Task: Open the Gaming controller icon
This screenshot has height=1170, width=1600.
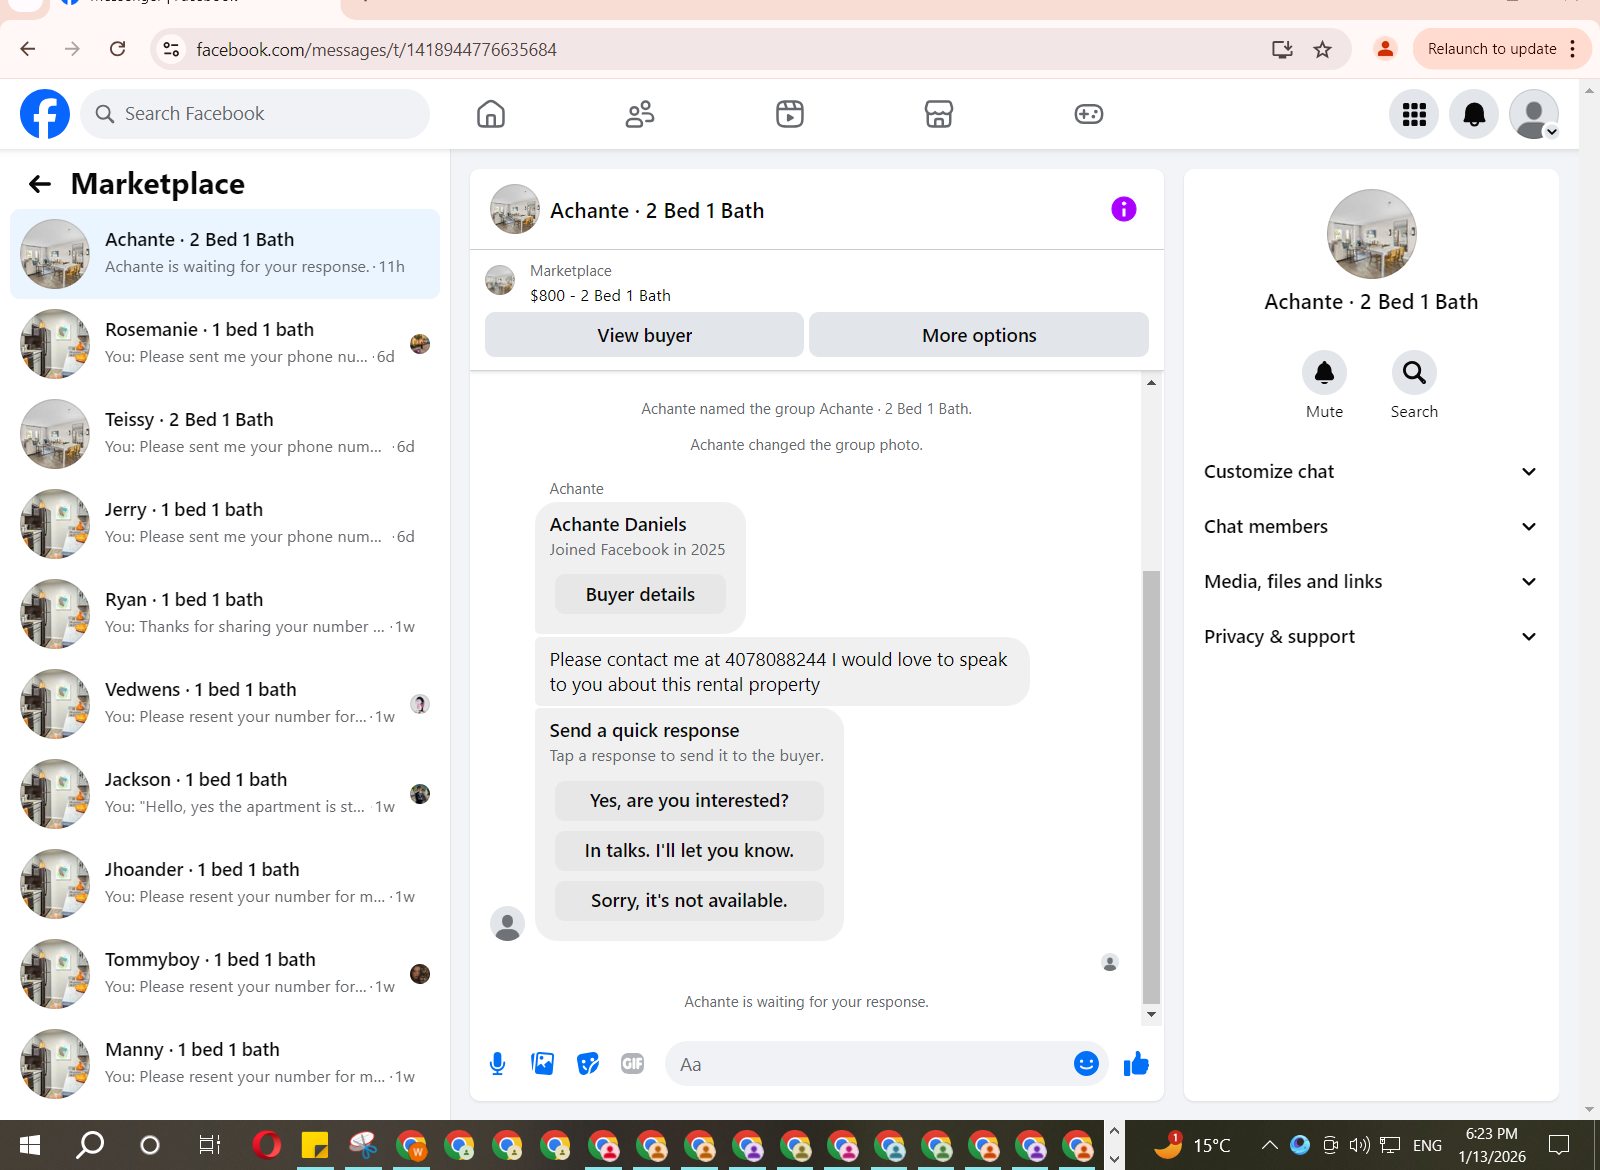Action: (x=1089, y=114)
